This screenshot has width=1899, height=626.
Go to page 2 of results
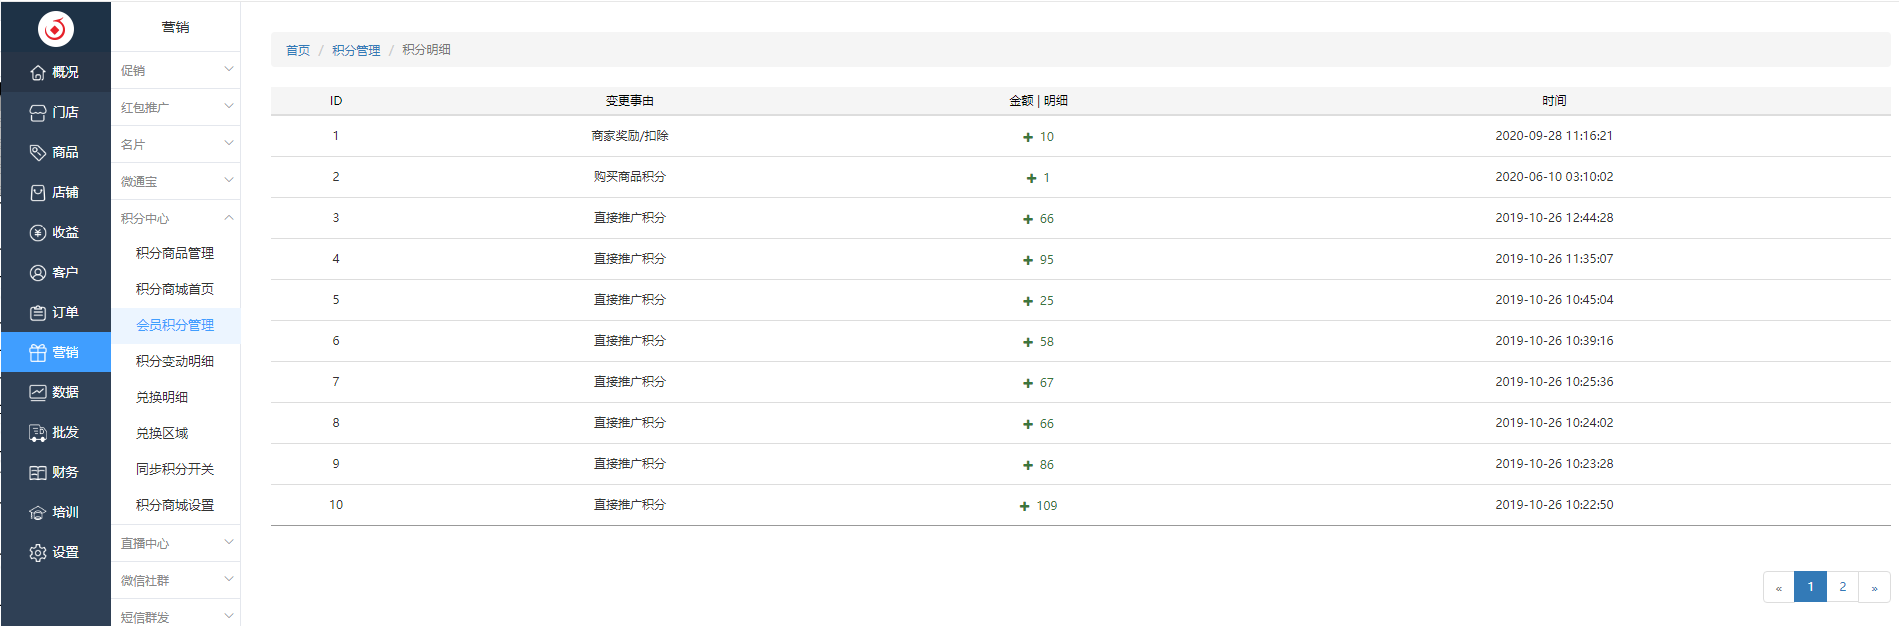point(1842,587)
